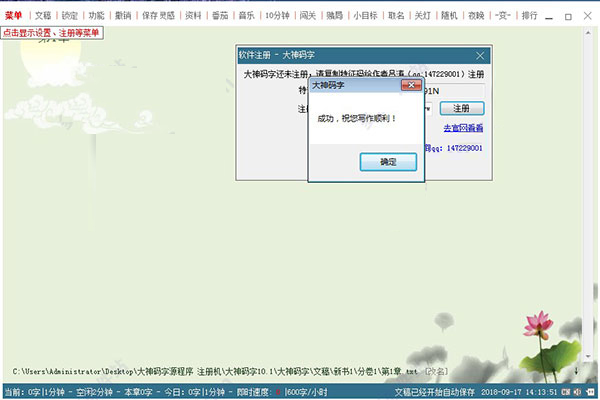Open the 去官网看看 link

click(x=463, y=128)
